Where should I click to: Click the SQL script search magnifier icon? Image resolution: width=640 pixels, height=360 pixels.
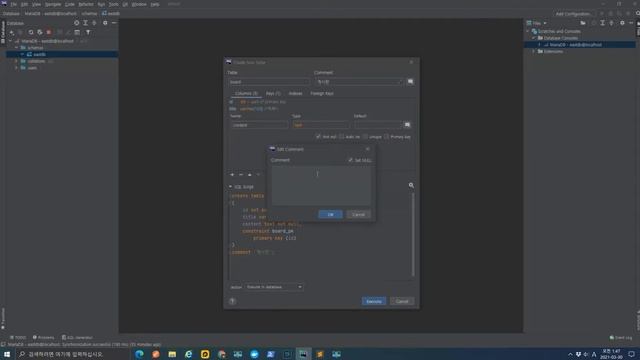click(x=411, y=185)
